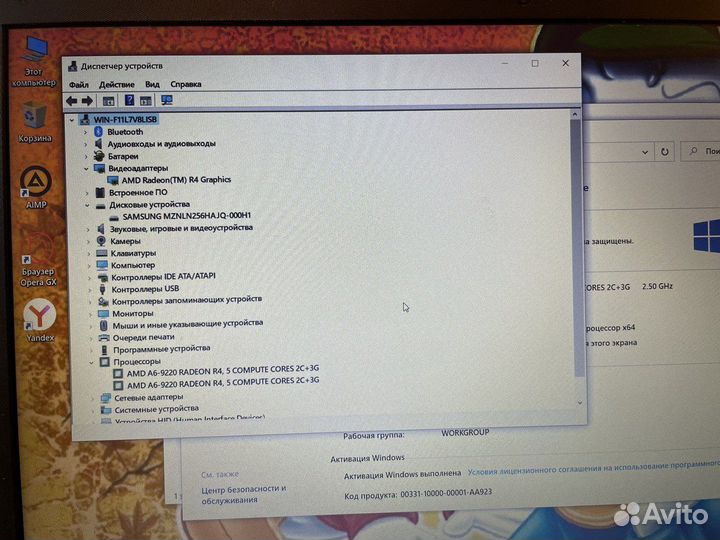The image size is (720, 540).
Task: Click the action pane toolbar icon
Action: click(146, 101)
